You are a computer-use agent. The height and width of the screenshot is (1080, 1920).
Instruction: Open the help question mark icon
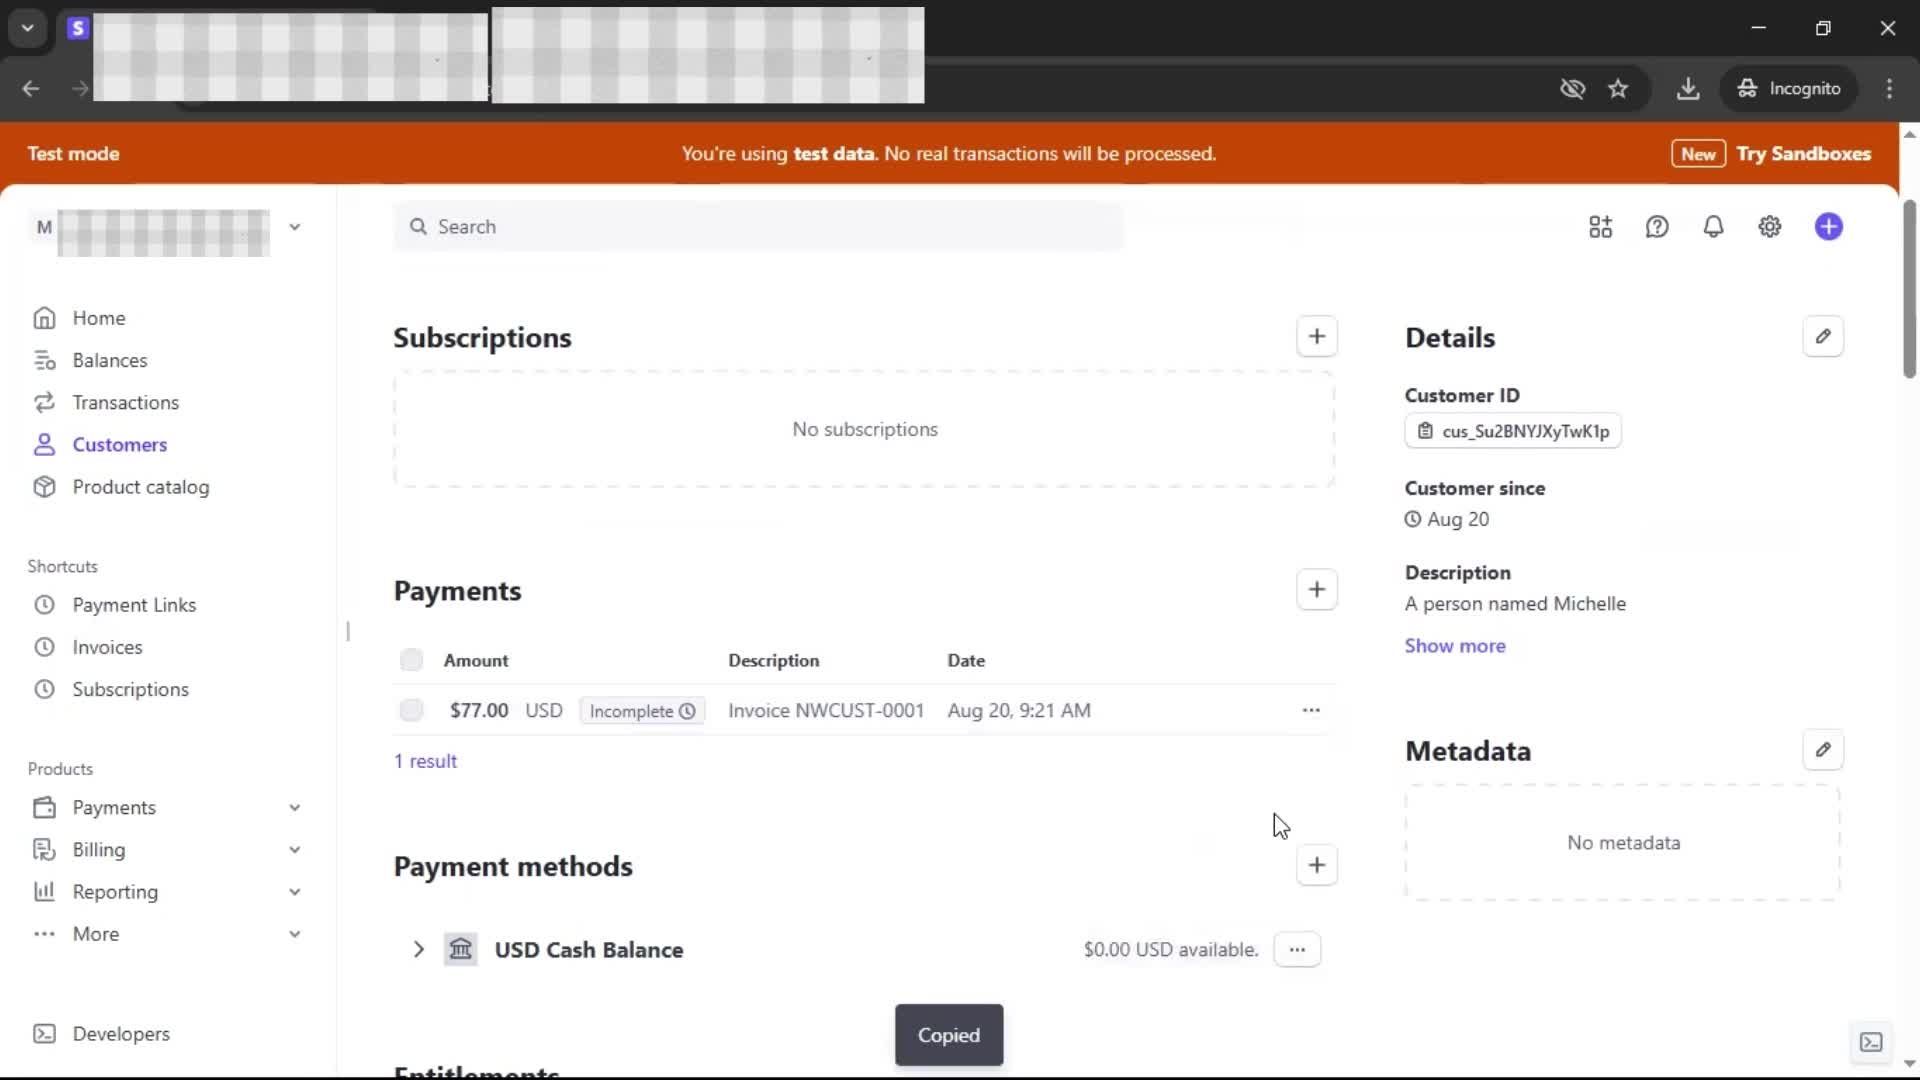pyautogui.click(x=1656, y=227)
